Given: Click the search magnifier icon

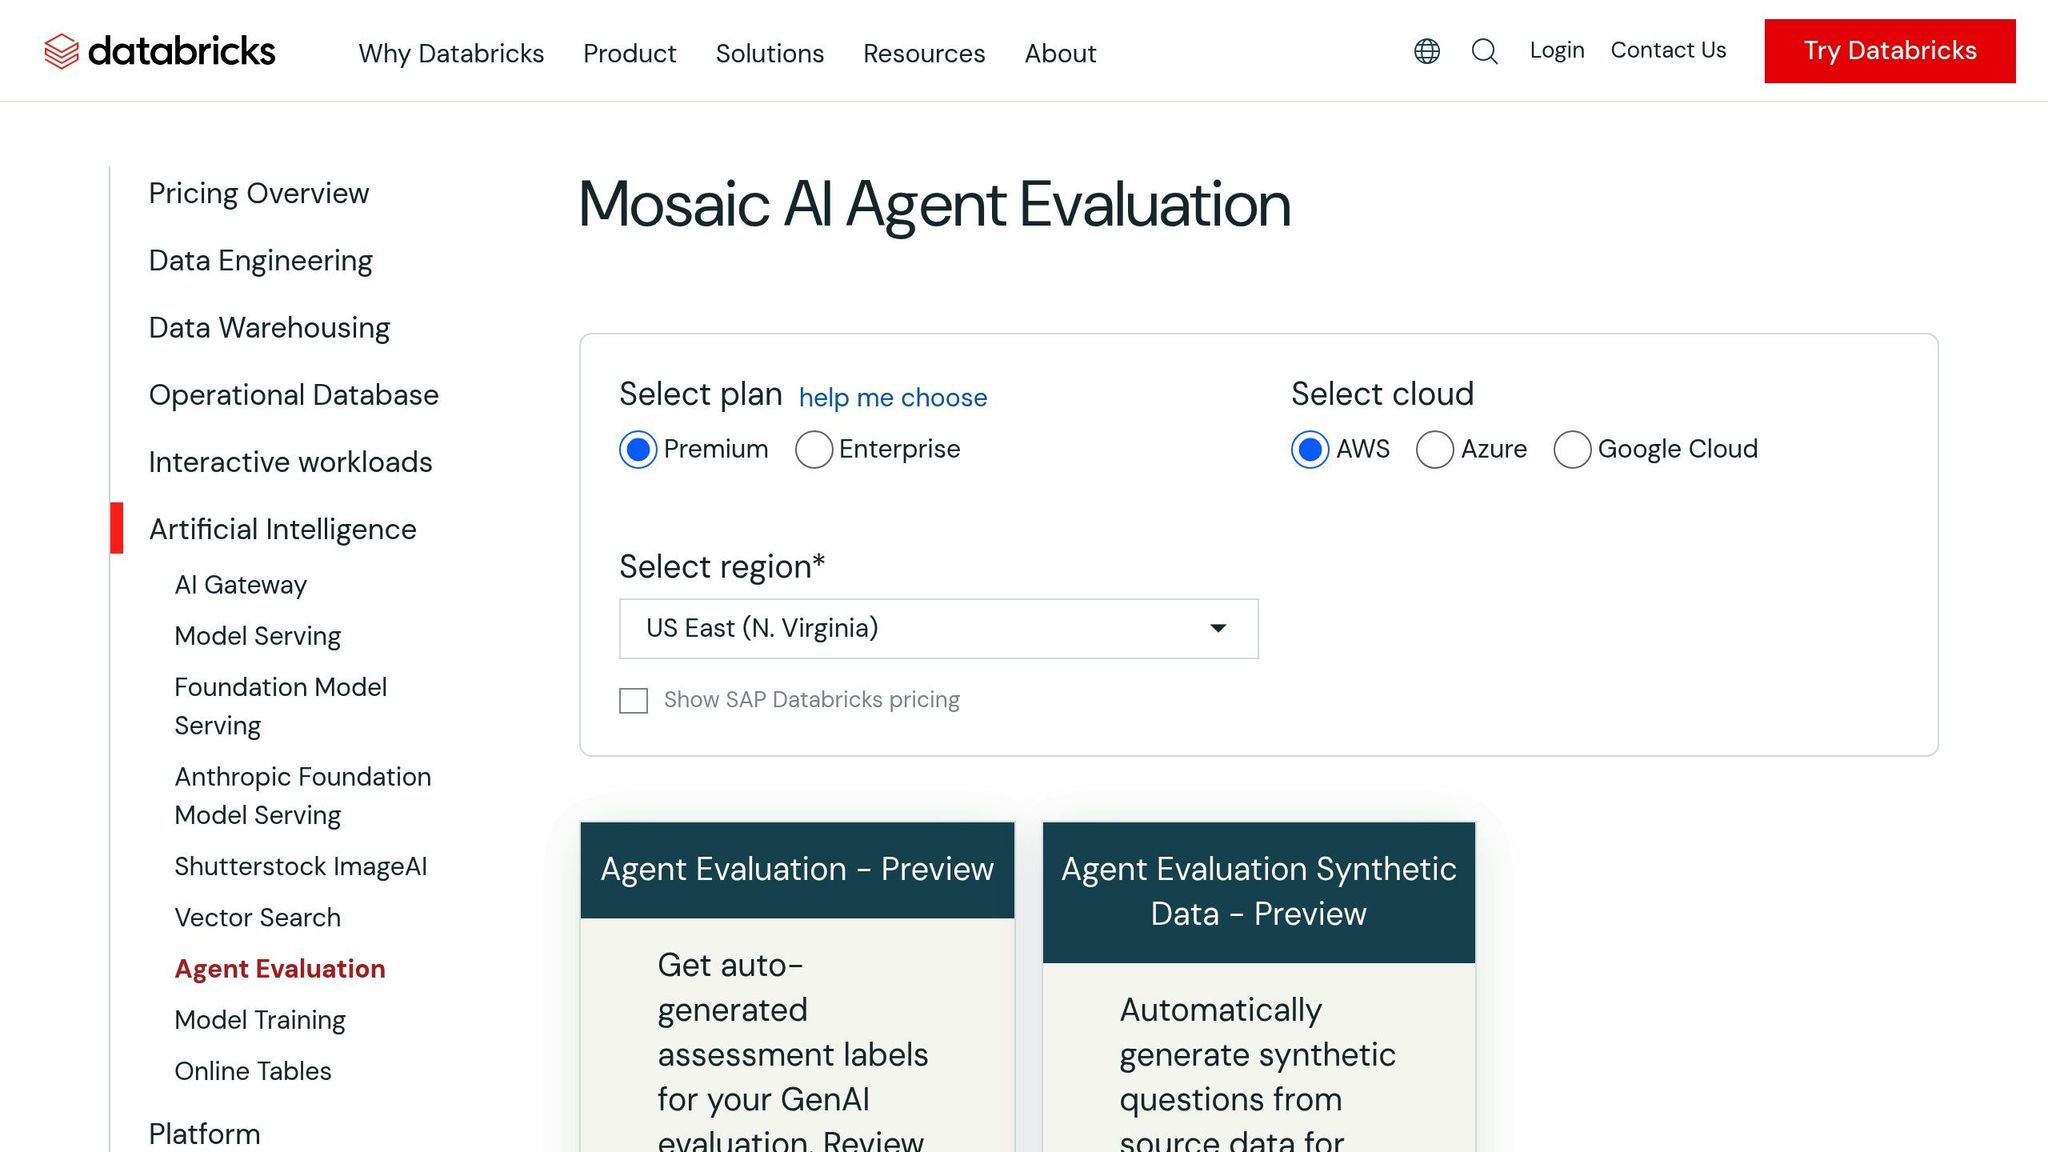Looking at the screenshot, I should click(x=1485, y=51).
